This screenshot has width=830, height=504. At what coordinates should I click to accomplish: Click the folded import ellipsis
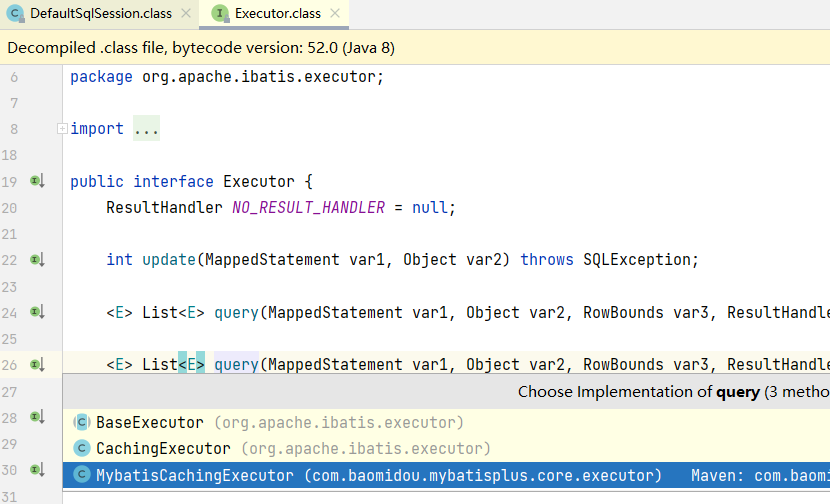click(x=146, y=129)
